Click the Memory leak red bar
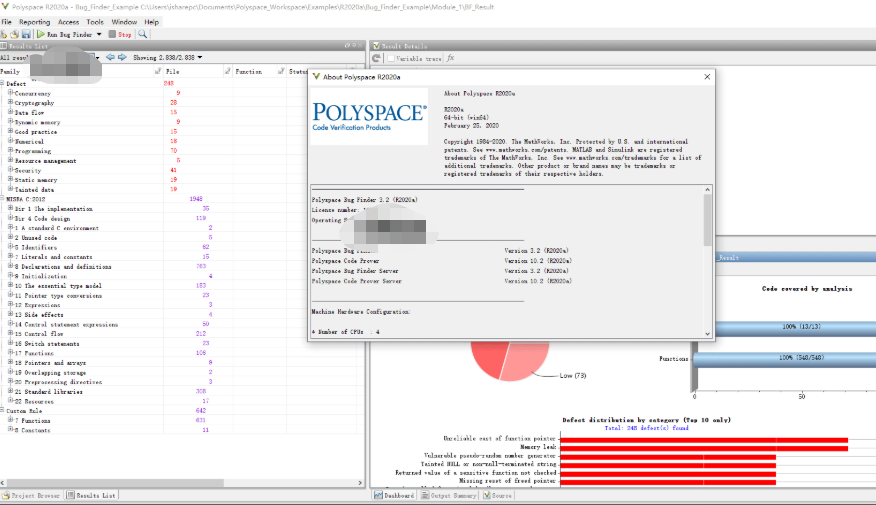 point(704,447)
